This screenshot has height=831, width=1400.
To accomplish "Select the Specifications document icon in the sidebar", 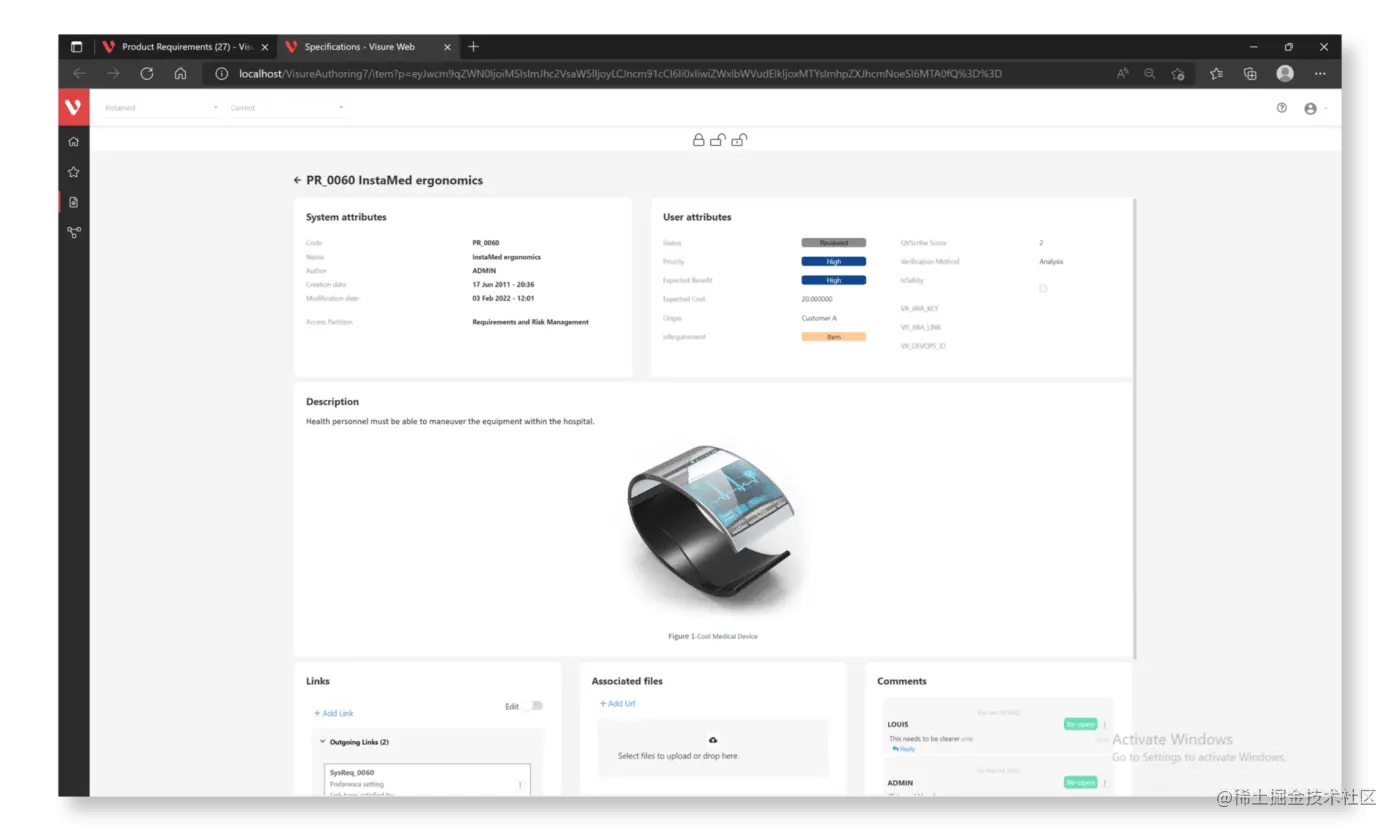I will point(73,202).
